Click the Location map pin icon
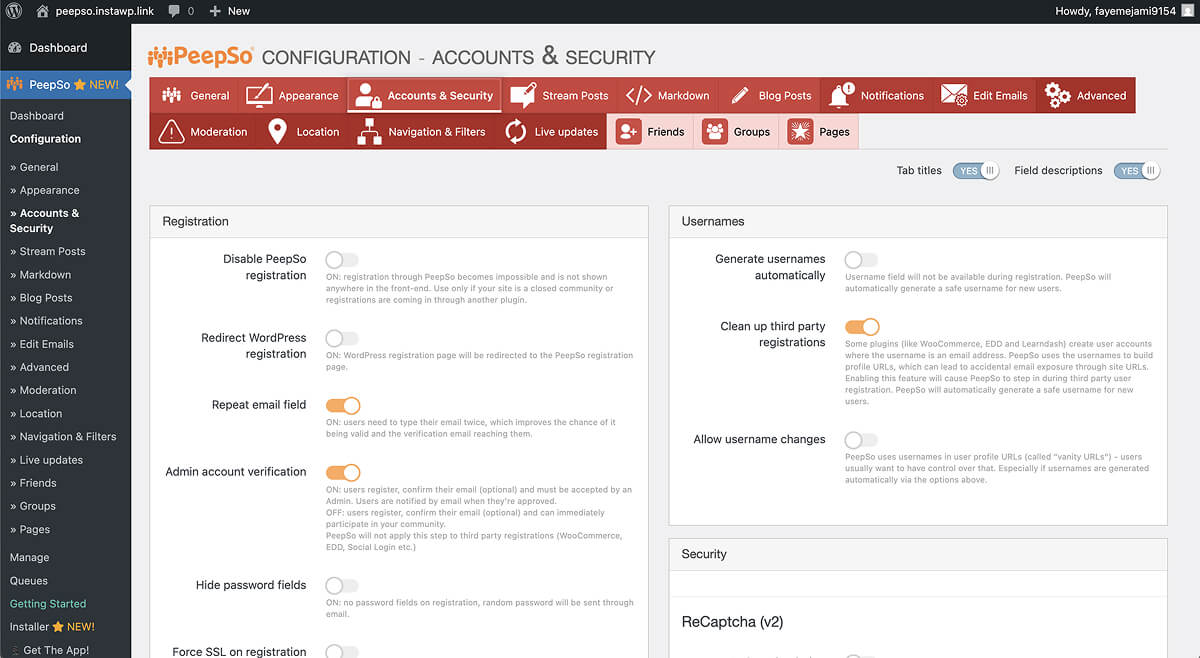The height and width of the screenshot is (658, 1200). click(x=277, y=131)
